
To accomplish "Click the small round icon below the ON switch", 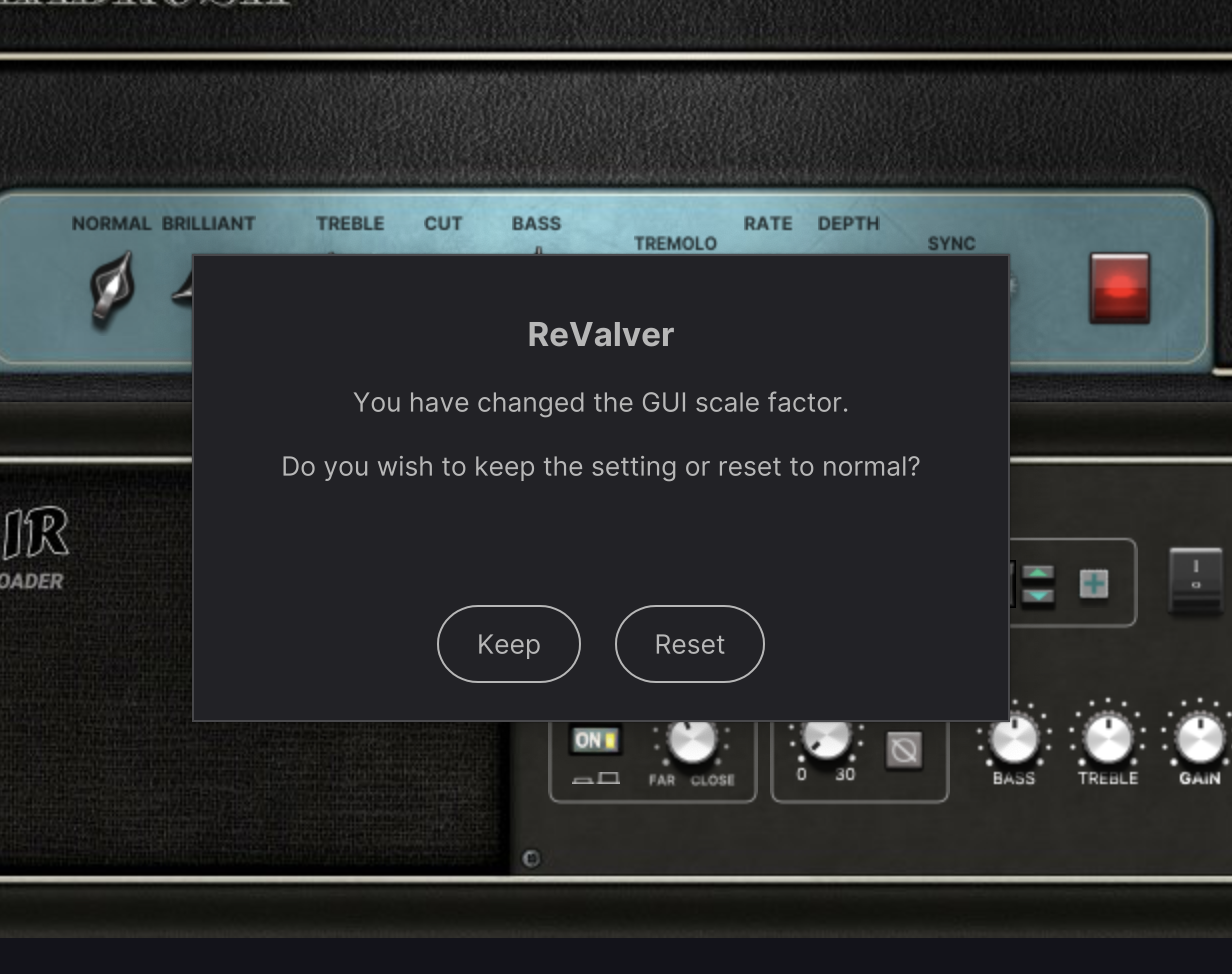I will click(531, 858).
